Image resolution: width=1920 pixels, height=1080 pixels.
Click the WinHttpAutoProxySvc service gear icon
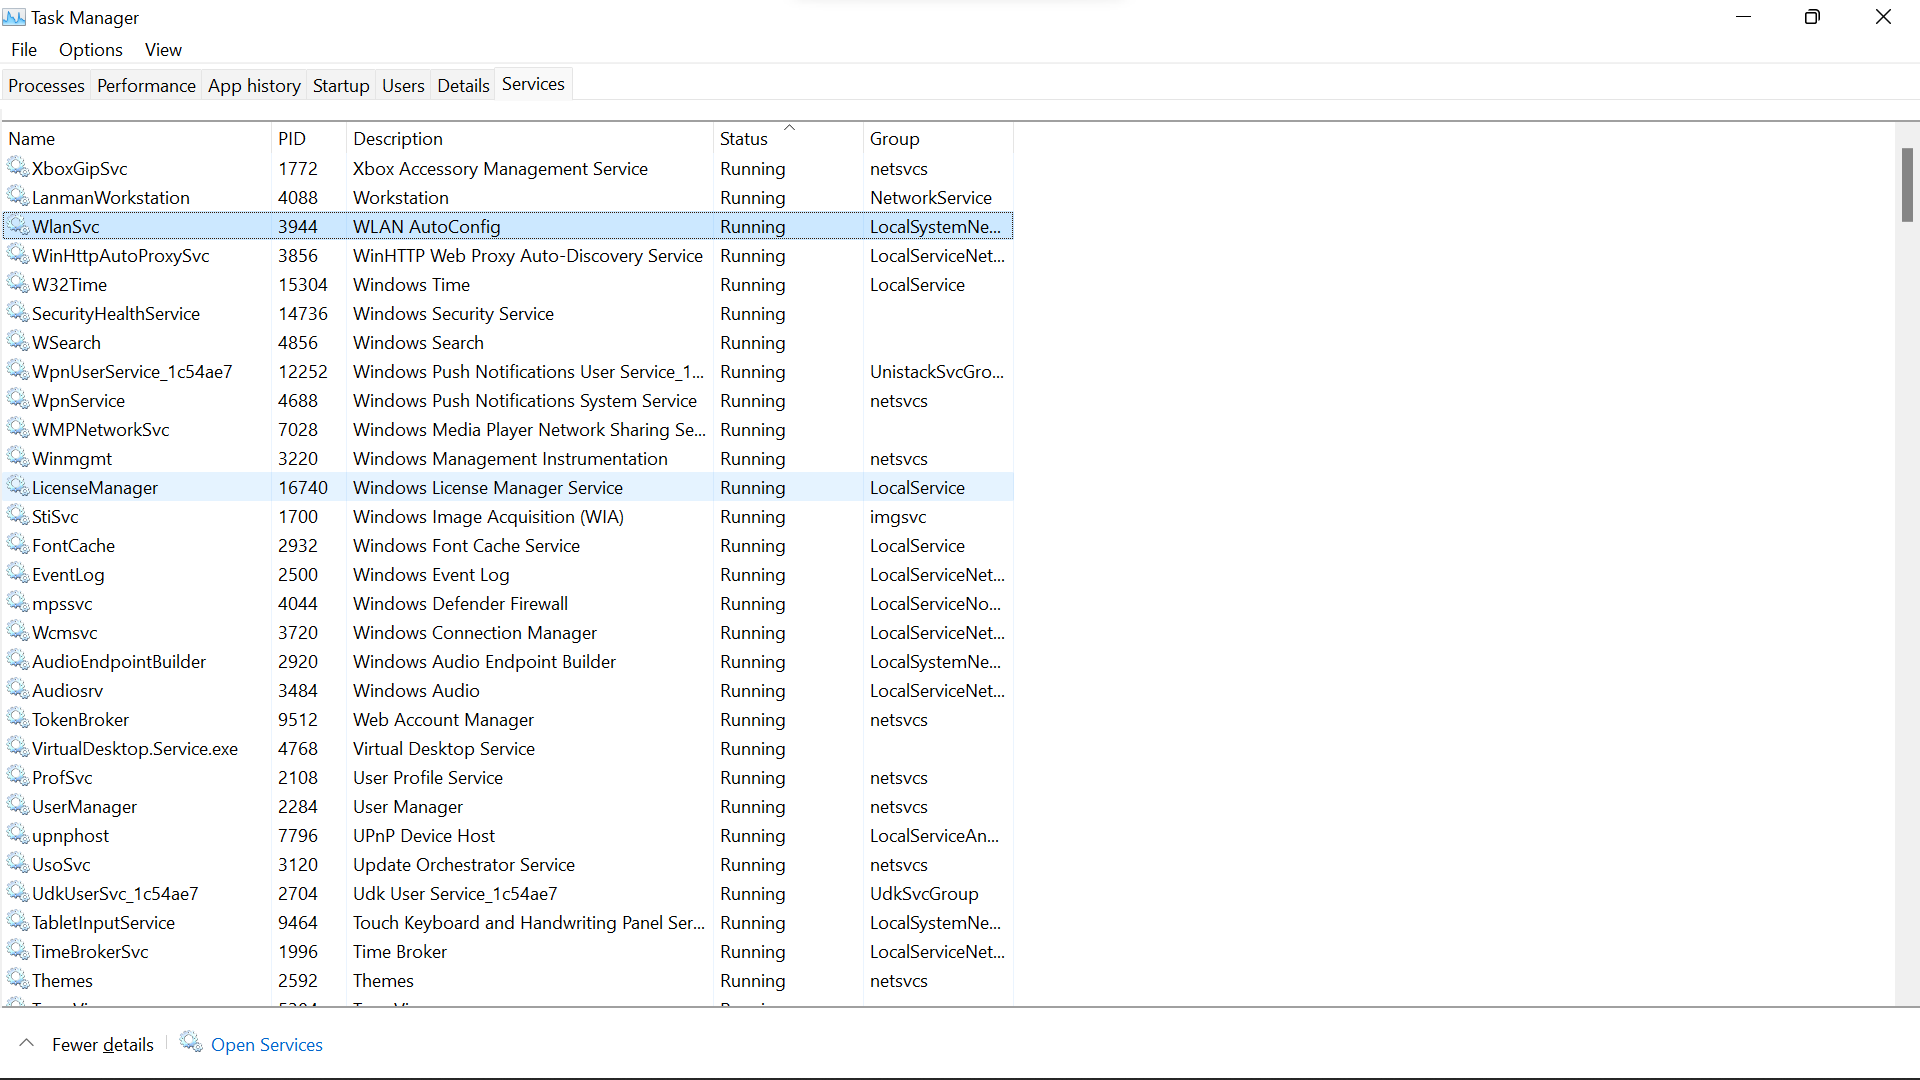[18, 255]
